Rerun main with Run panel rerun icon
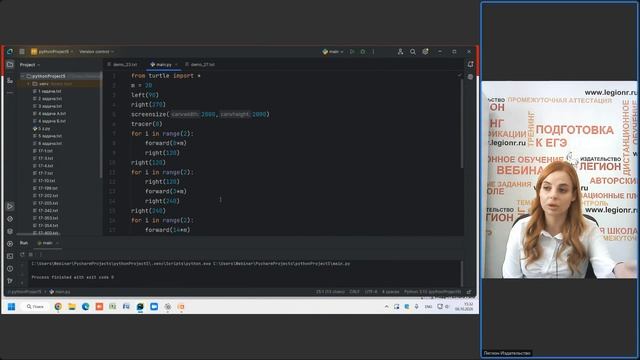Viewport: 640px width, 360px height. [x=22, y=254]
